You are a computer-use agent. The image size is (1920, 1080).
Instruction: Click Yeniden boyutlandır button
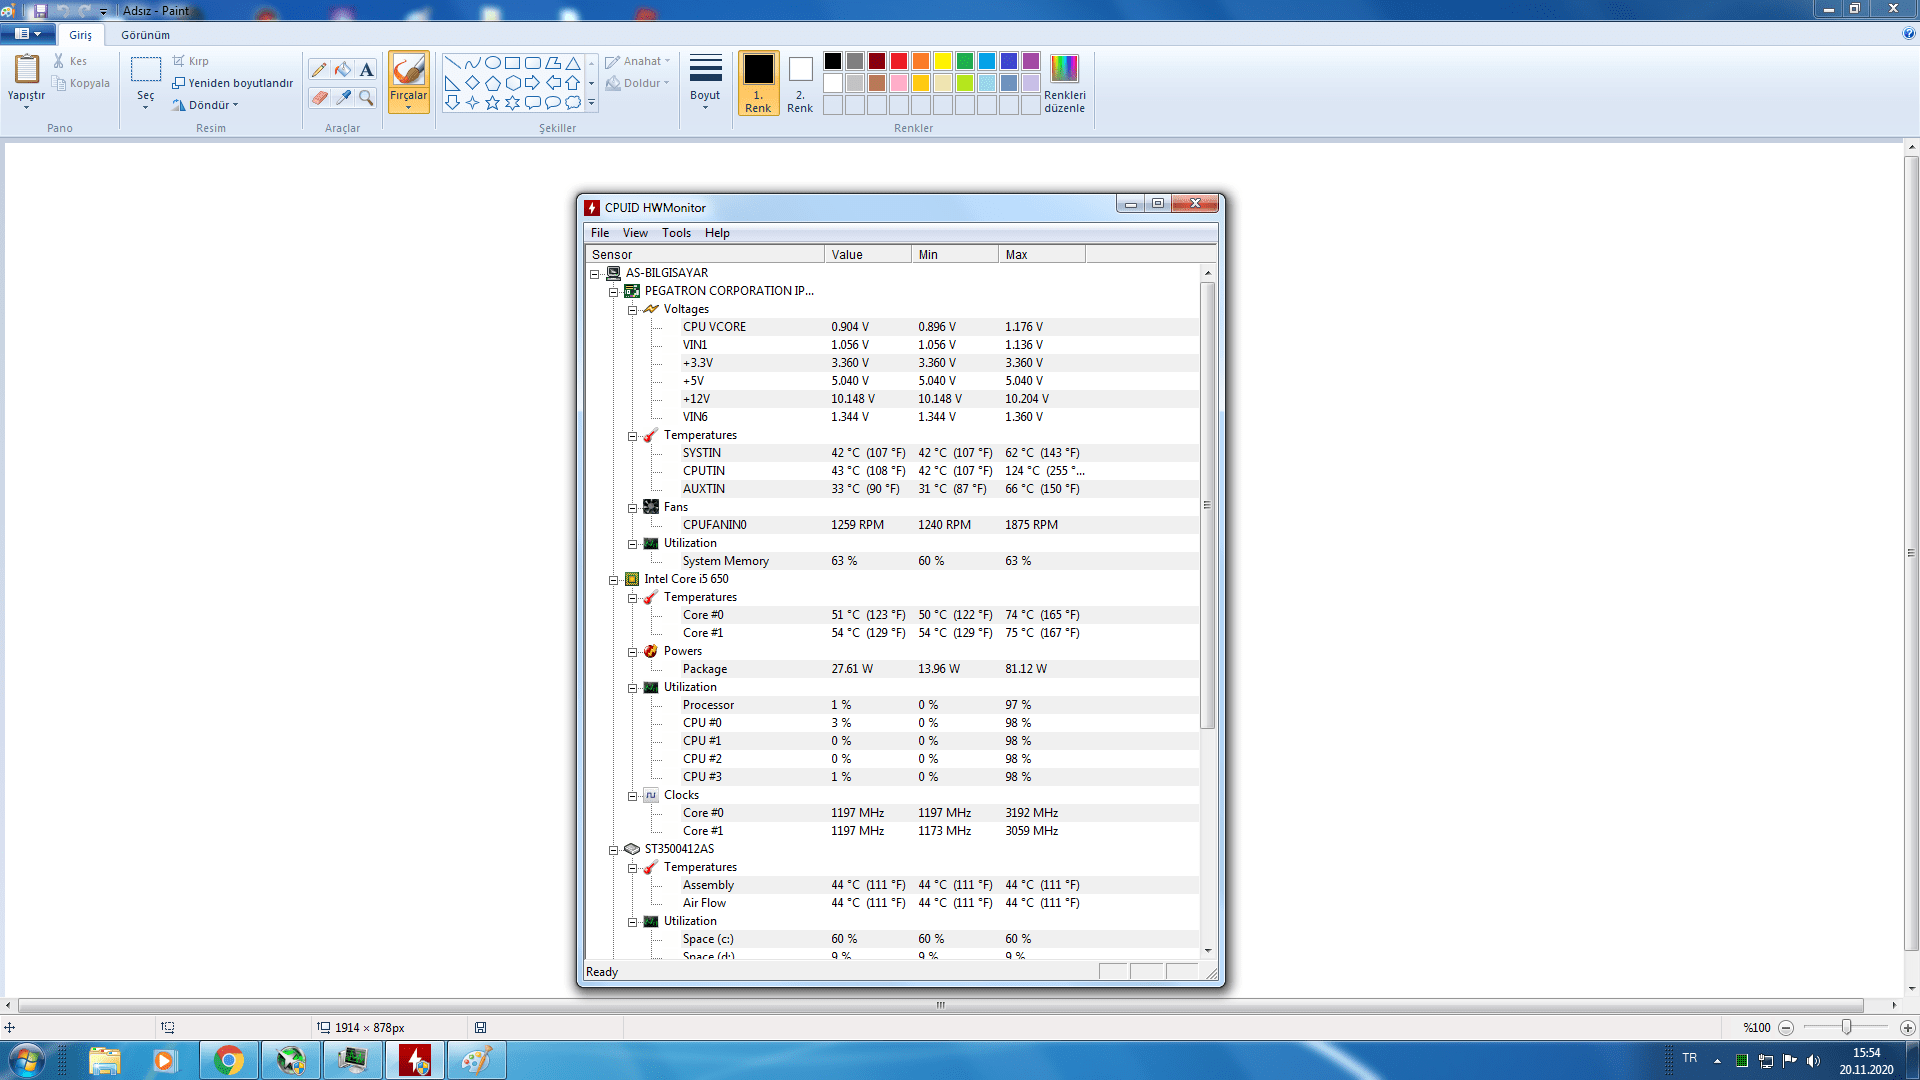tap(232, 83)
